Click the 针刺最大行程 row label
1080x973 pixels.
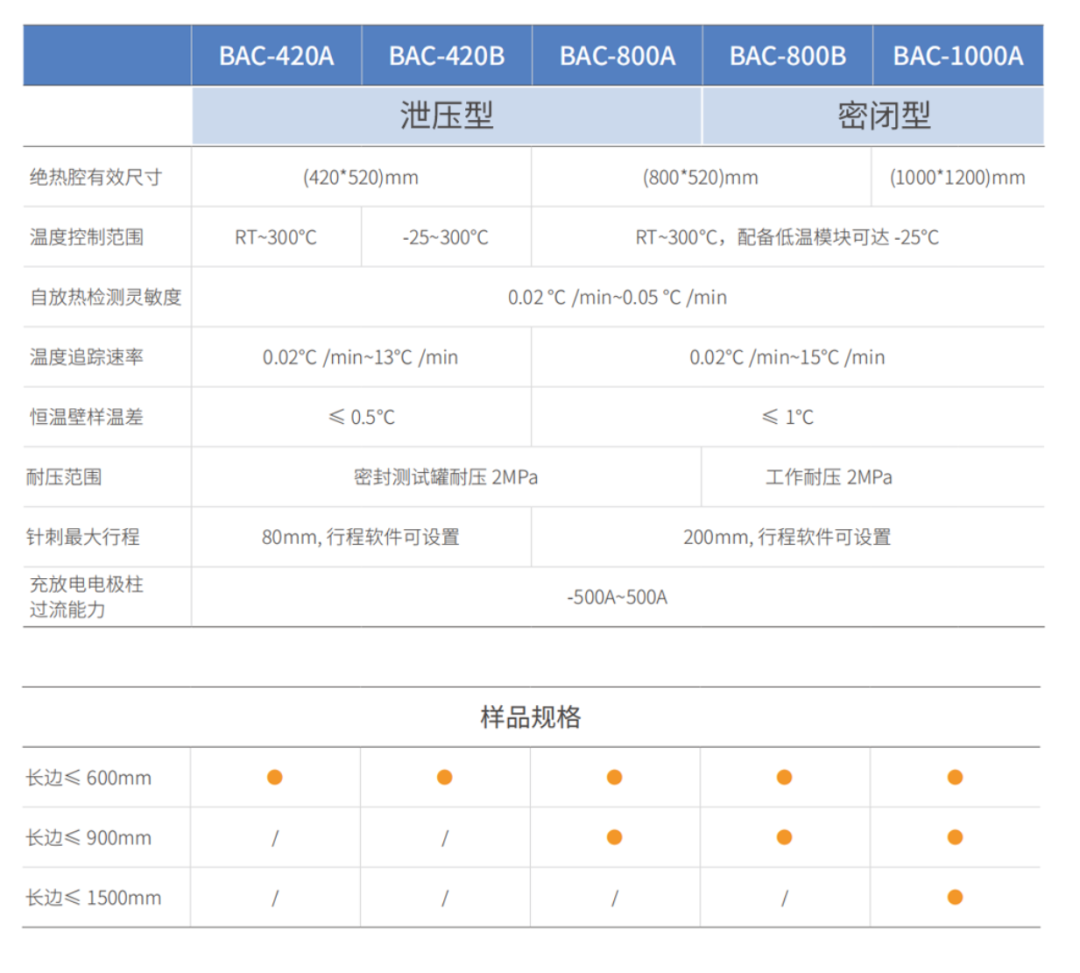(83, 537)
